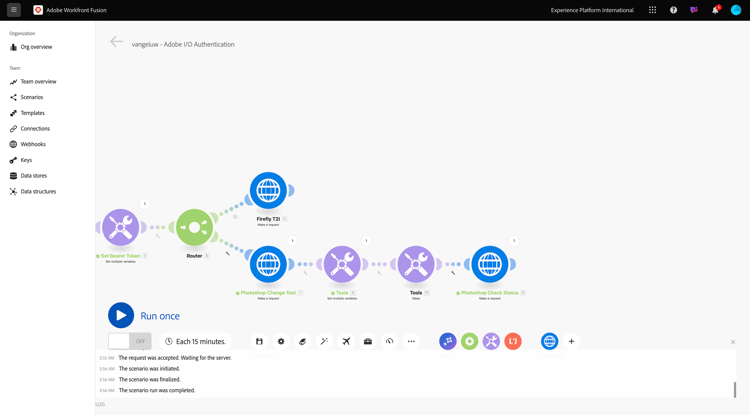Image resolution: width=750 pixels, height=415 pixels.
Task: Navigate to Scenarios
Action: (x=32, y=97)
